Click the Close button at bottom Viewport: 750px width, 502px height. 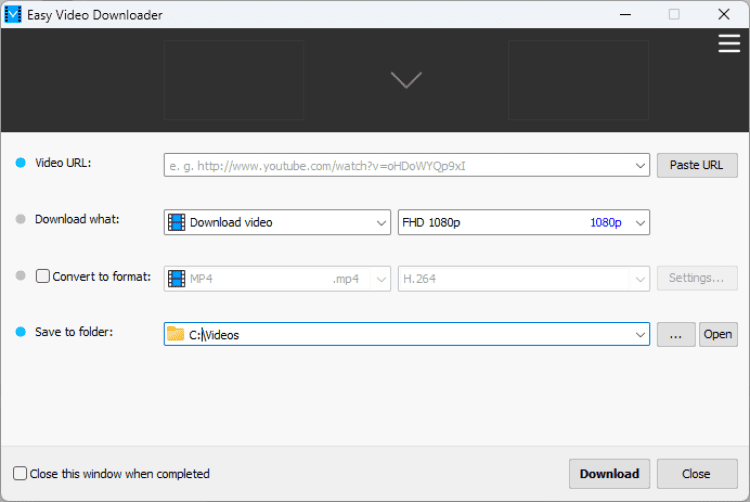point(697,474)
